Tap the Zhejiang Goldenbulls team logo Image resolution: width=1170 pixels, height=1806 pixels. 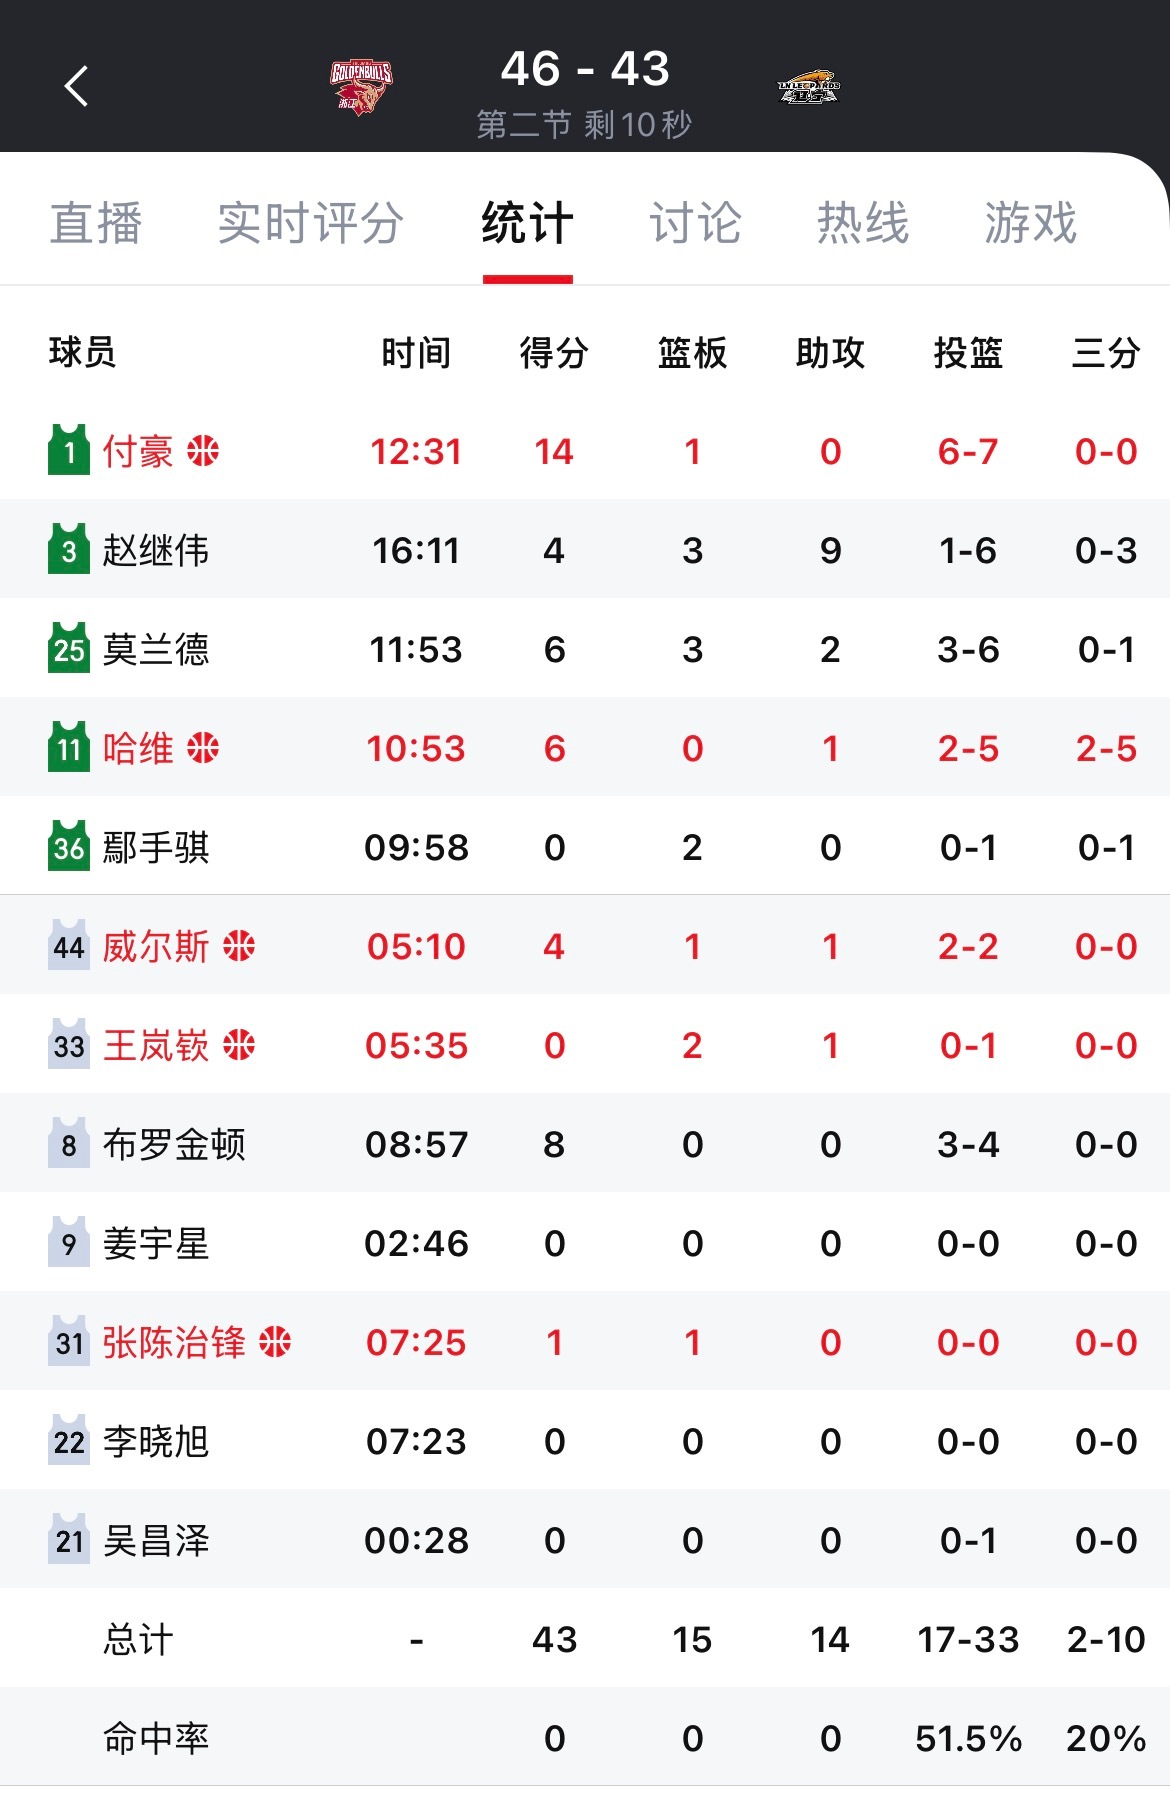coord(362,82)
